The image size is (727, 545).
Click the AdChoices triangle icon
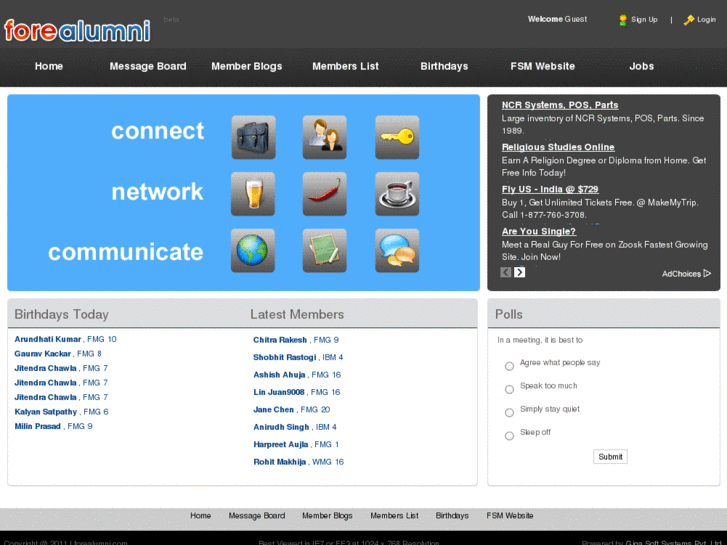tap(707, 273)
